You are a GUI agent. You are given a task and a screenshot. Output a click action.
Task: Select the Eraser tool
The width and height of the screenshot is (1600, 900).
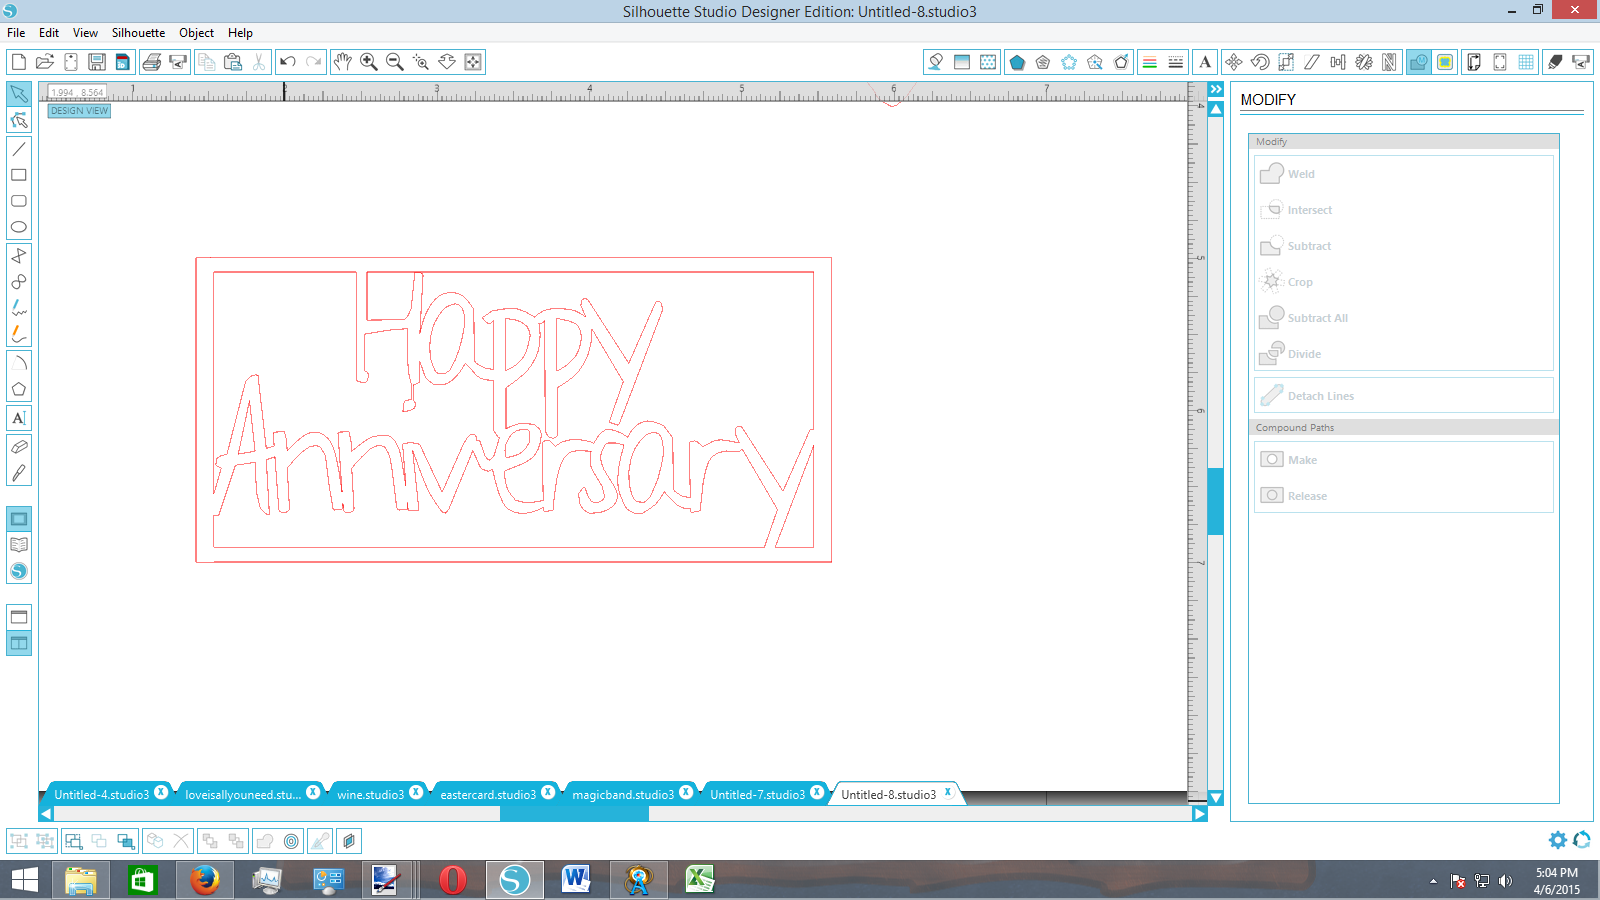[19, 447]
